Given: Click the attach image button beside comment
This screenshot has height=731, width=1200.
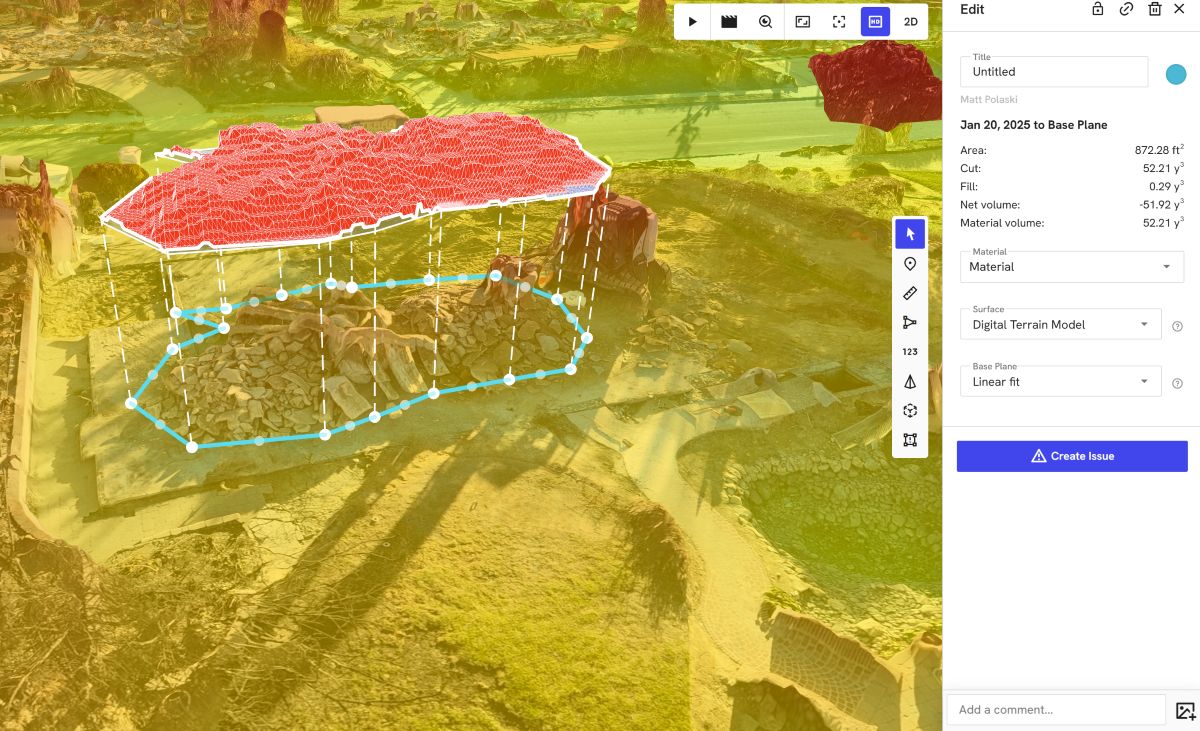Looking at the screenshot, I should 1185,710.
